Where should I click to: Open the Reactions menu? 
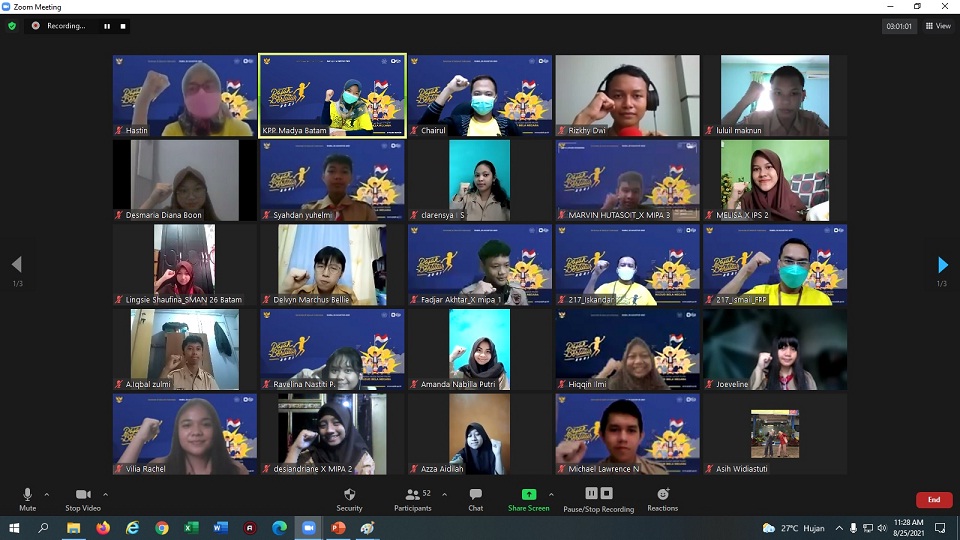point(662,498)
